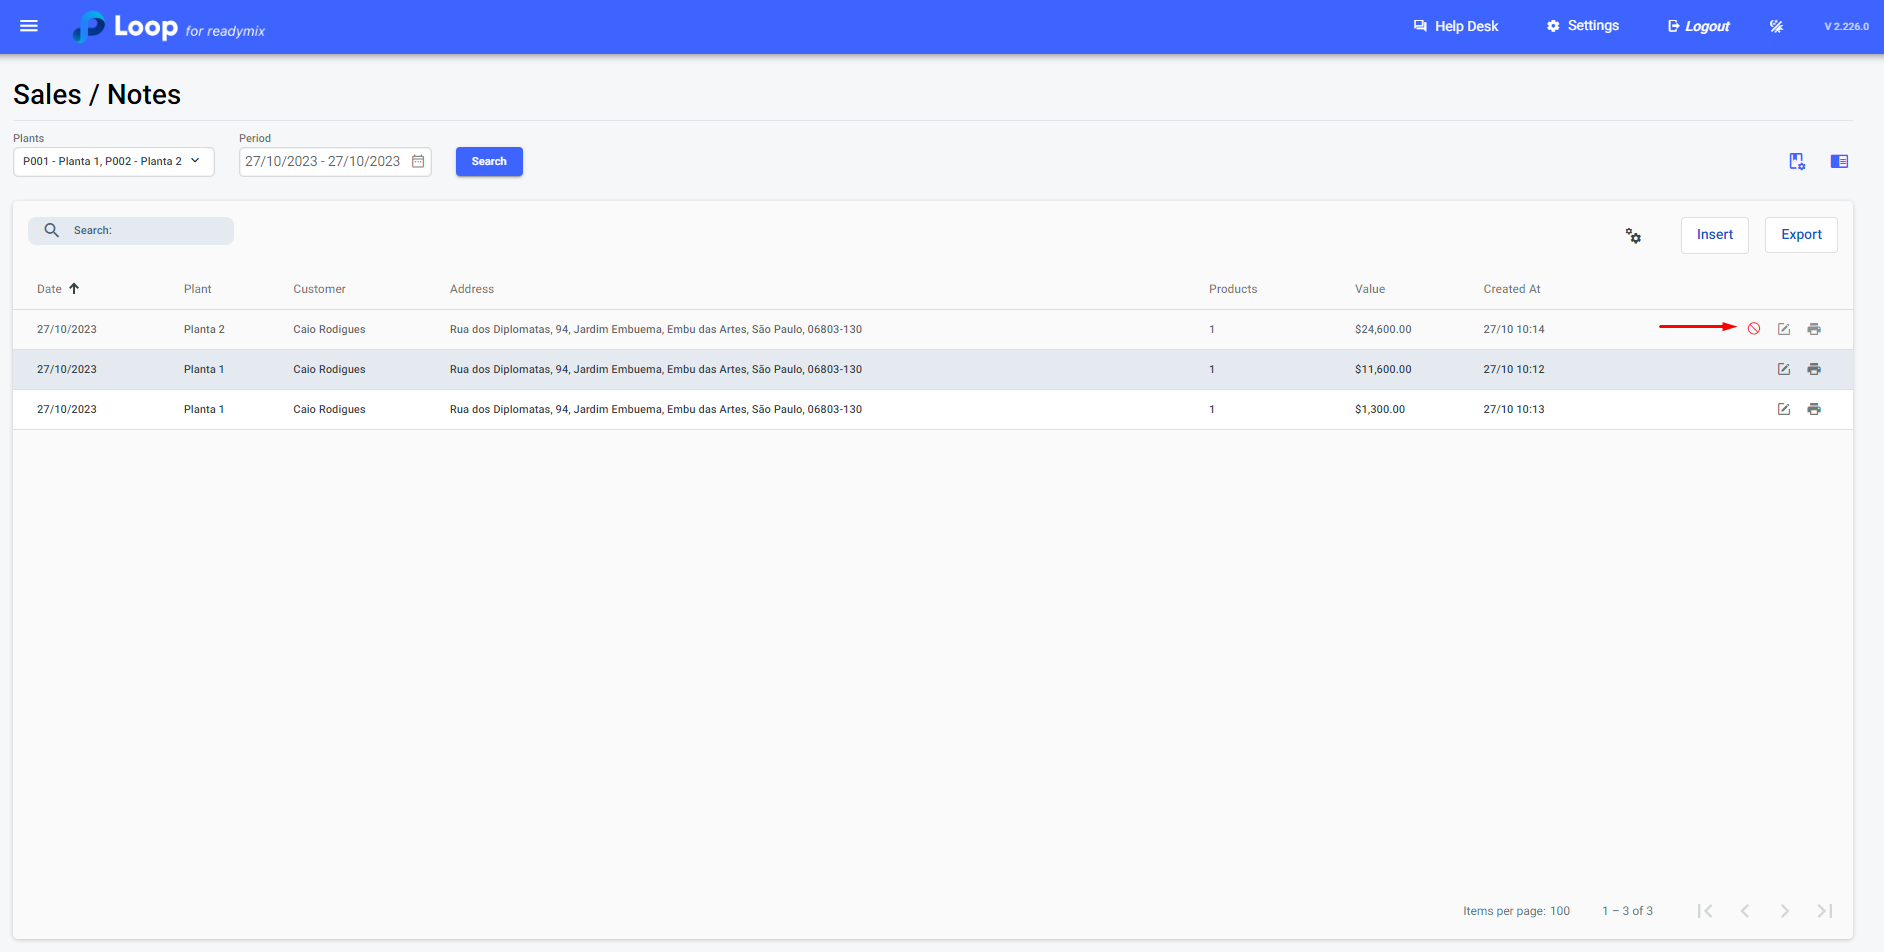Click the magic wand icon in header
The height and width of the screenshot is (952, 1884).
(1776, 26)
